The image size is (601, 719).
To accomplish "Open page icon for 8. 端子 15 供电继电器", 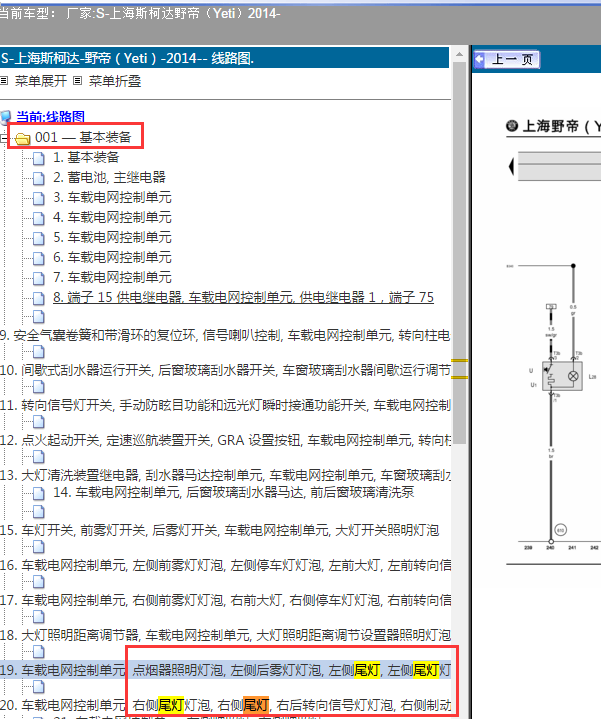I will coord(39,298).
